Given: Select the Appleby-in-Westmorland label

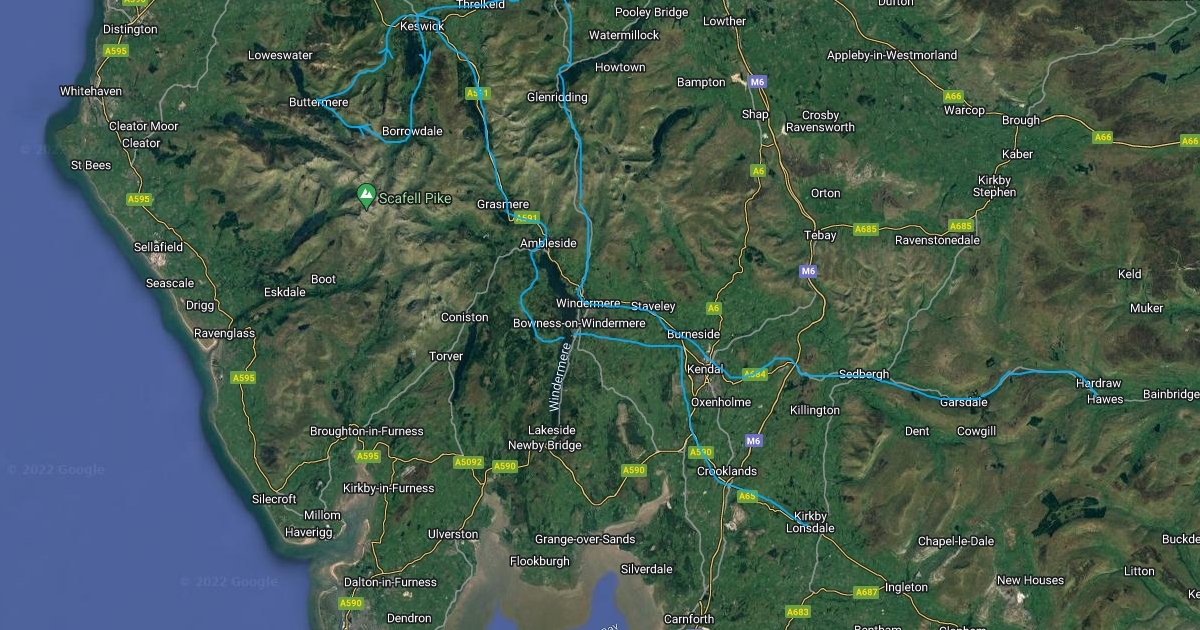Looking at the screenshot, I should tap(892, 55).
